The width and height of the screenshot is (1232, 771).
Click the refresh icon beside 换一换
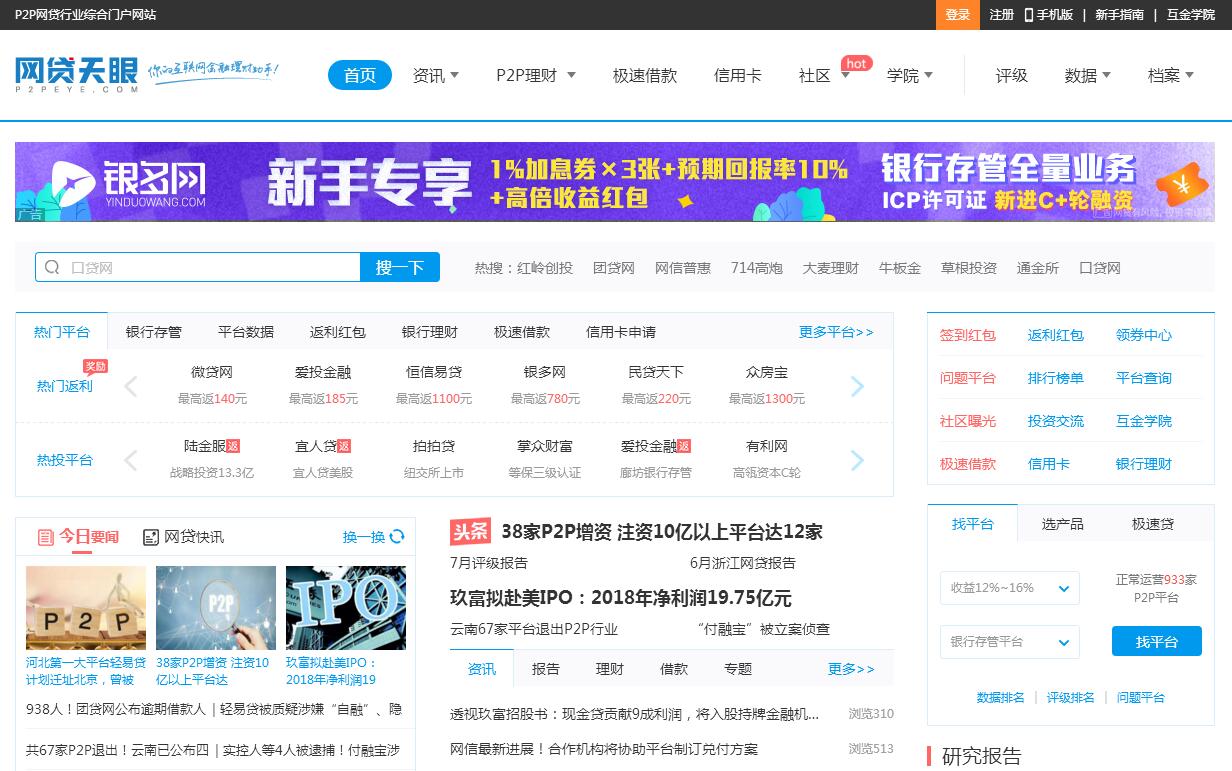click(397, 537)
